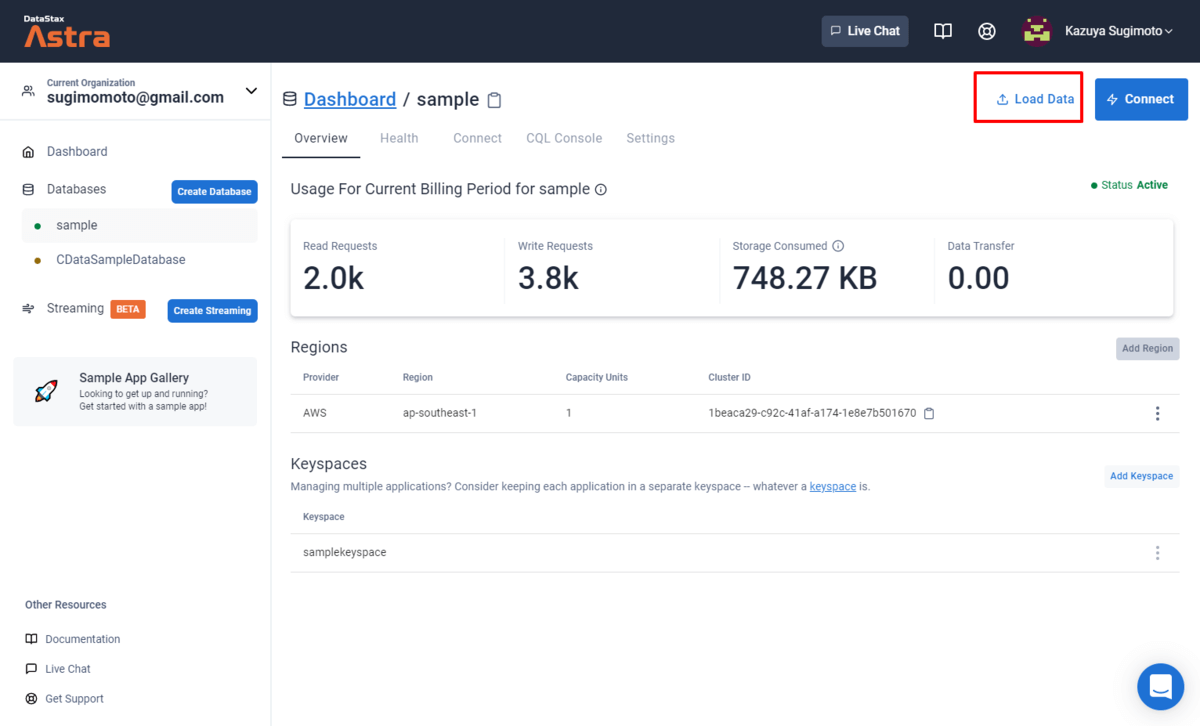Click the database icon beside Dashboard breadcrumb

click(290, 99)
